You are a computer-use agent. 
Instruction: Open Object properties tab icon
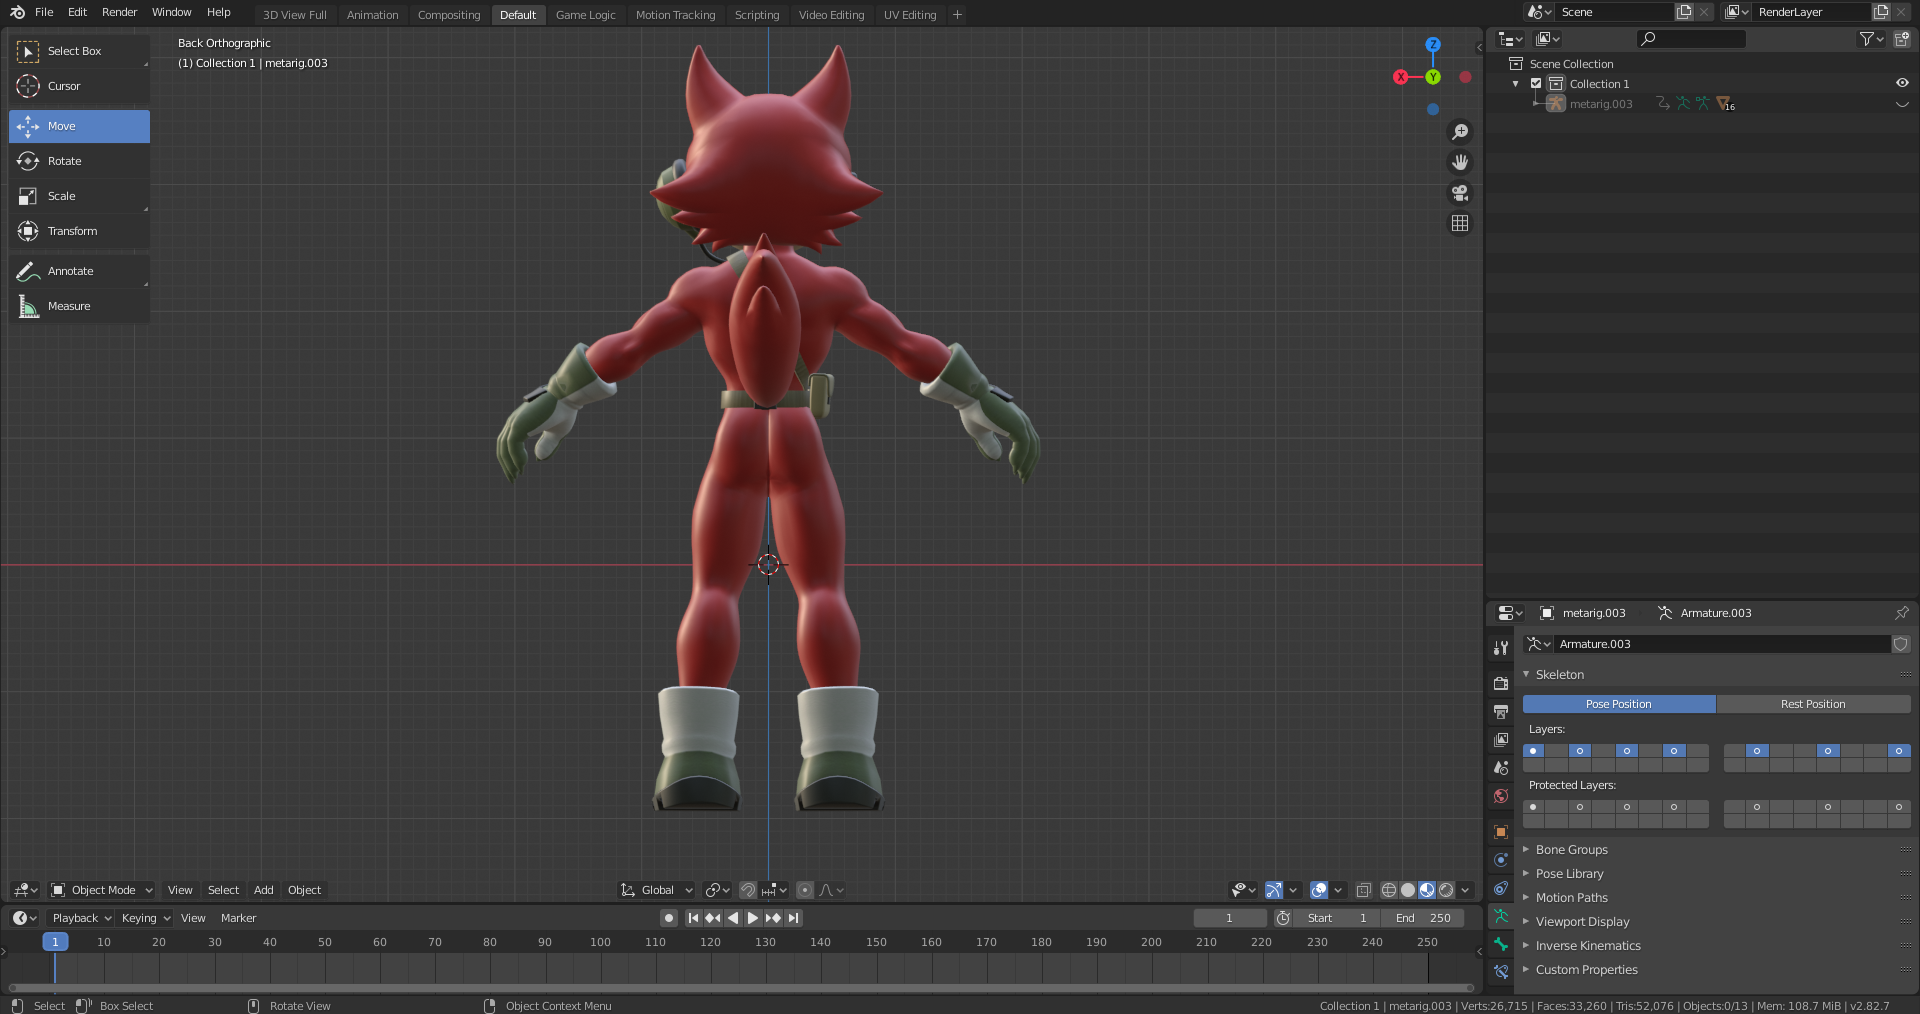(1501, 832)
